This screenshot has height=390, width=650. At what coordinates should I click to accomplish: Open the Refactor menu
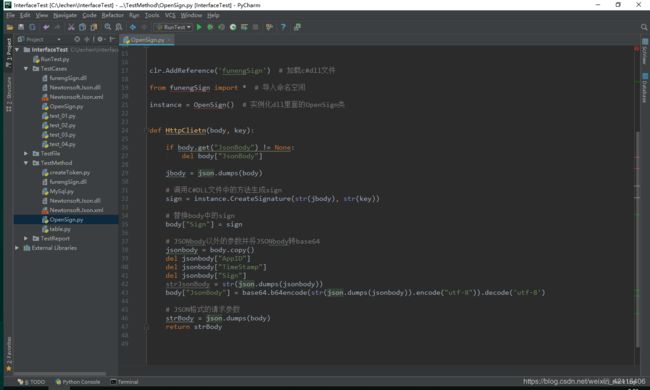click(112, 15)
